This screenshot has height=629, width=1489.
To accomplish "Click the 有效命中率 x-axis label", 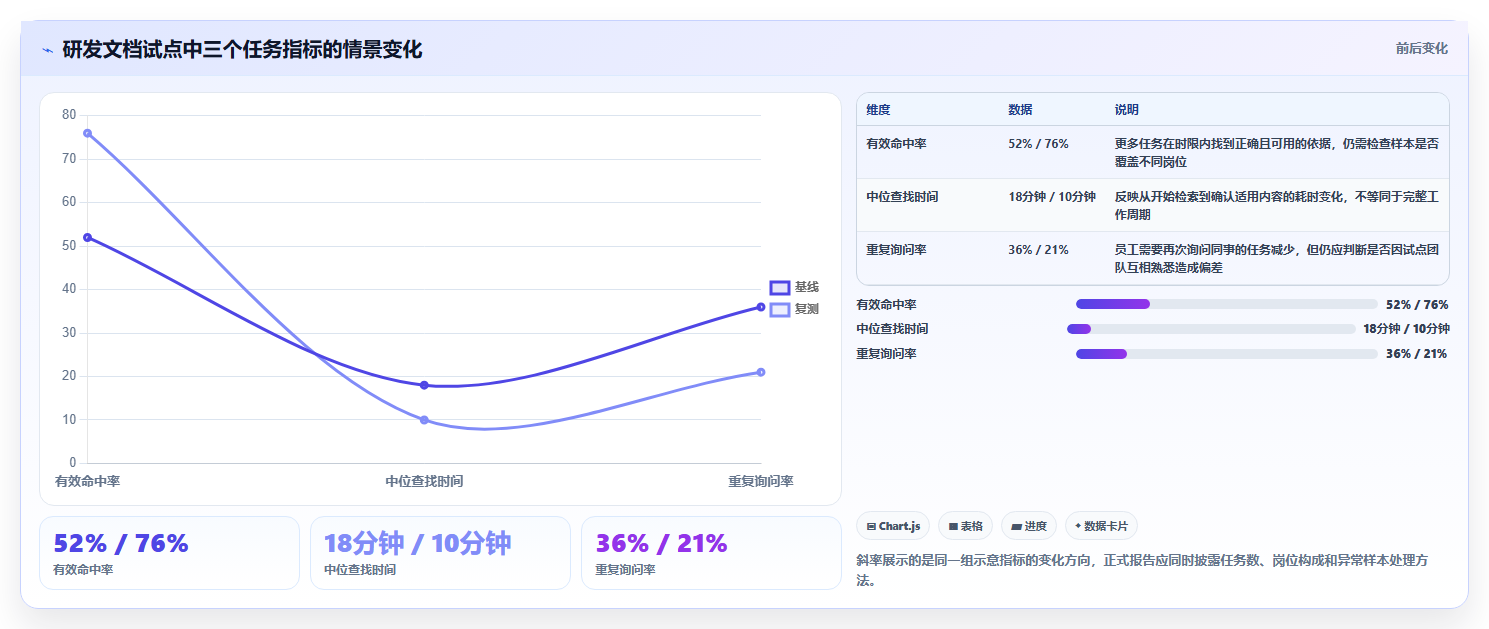I will [x=88, y=481].
